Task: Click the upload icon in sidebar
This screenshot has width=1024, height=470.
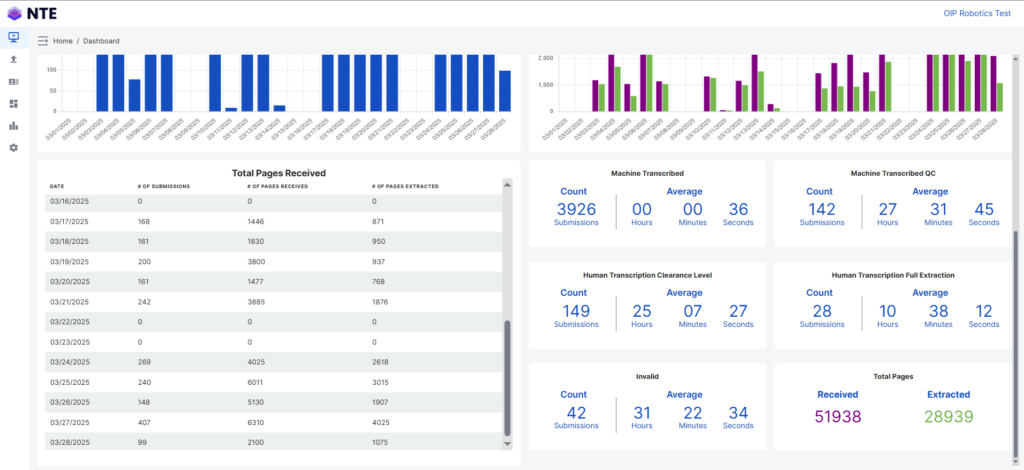Action: pyautogui.click(x=13, y=60)
